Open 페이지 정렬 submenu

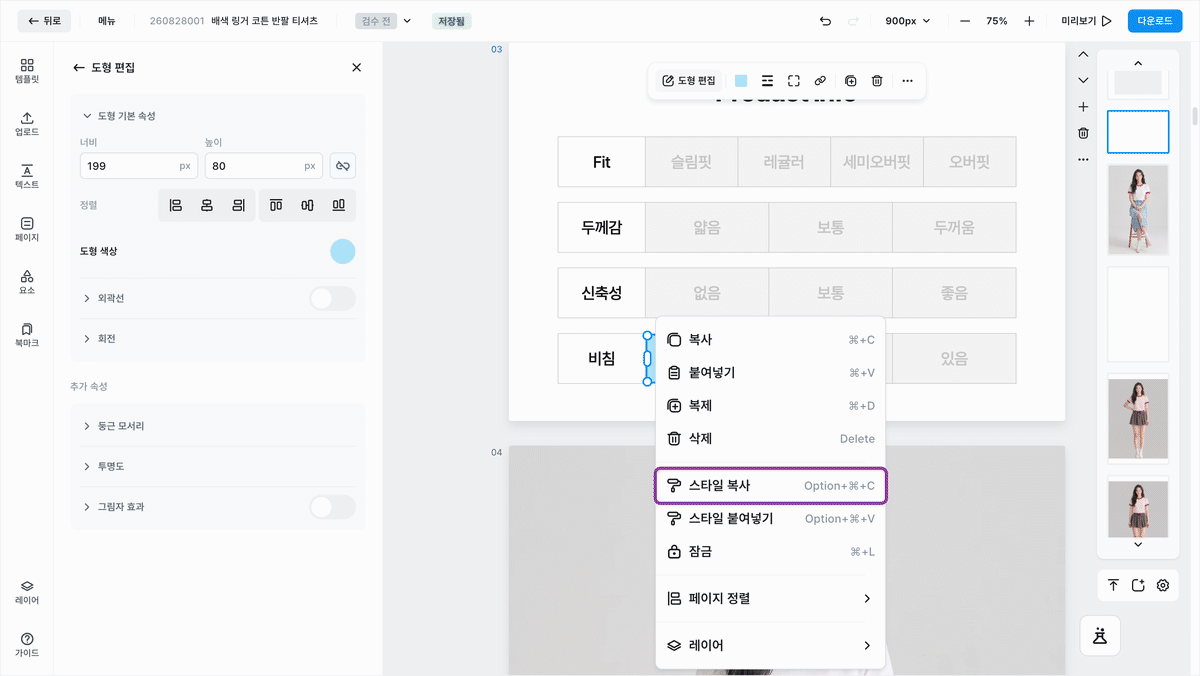point(770,599)
